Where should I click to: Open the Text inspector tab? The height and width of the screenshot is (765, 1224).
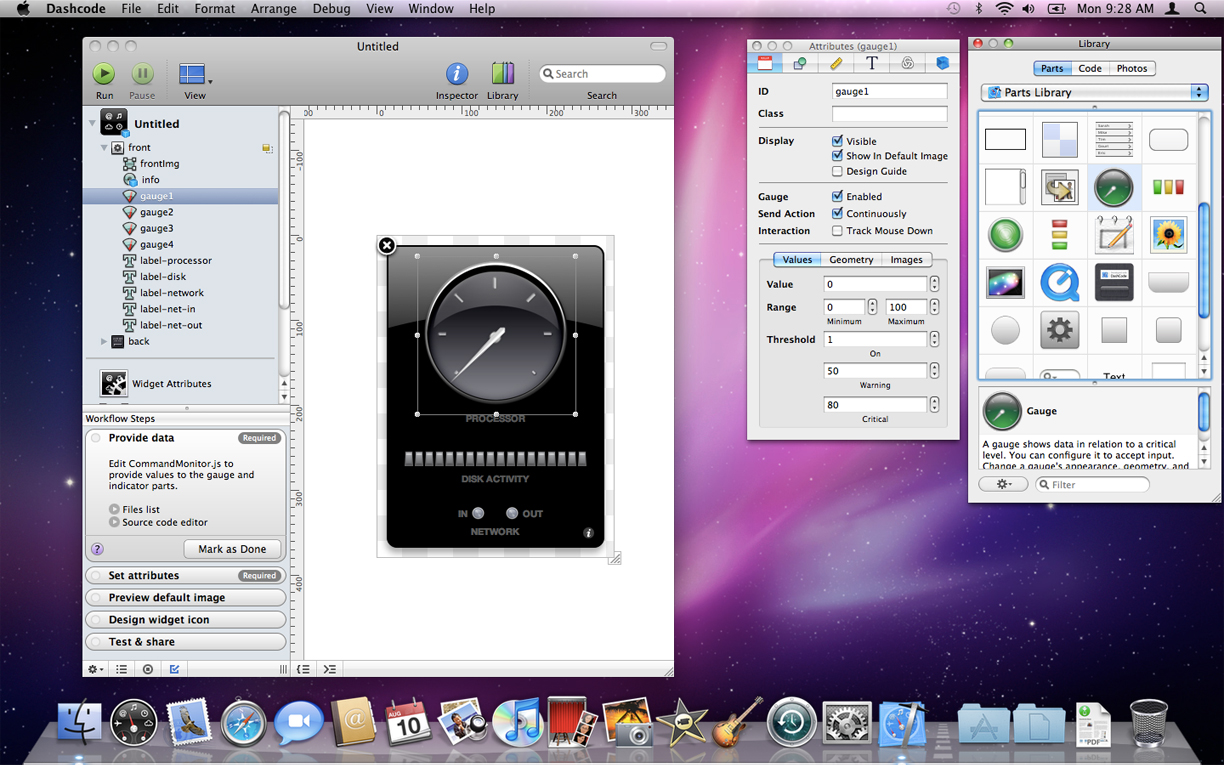(872, 63)
